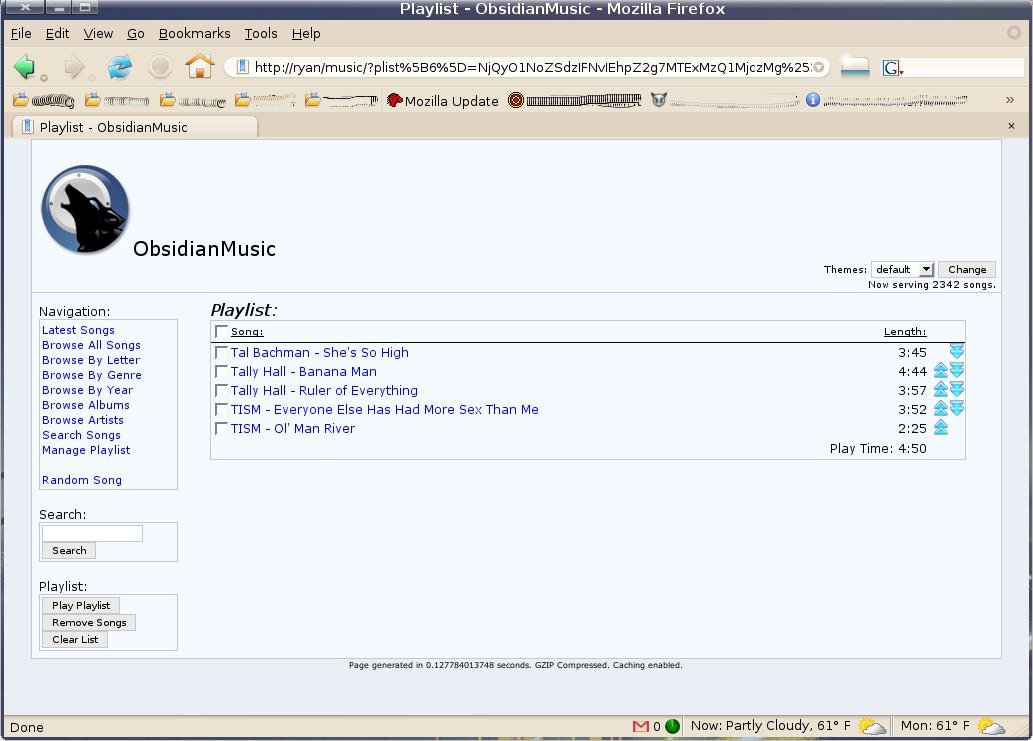Open the Go menu
This screenshot has width=1033, height=741.
pyautogui.click(x=136, y=34)
